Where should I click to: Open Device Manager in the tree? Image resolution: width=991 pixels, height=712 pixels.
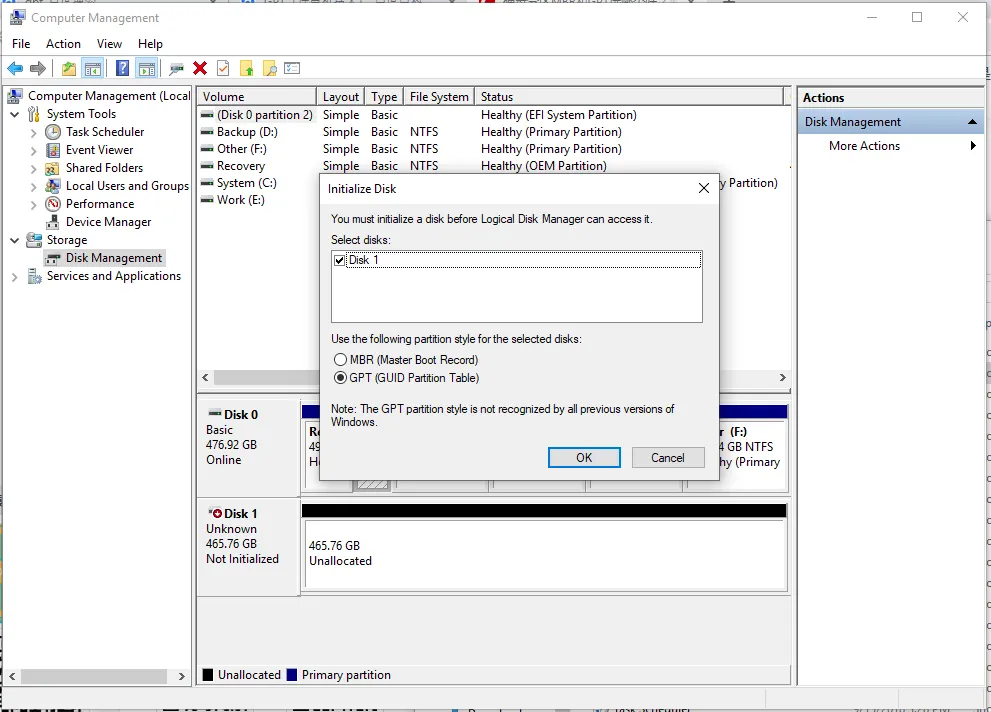[108, 222]
